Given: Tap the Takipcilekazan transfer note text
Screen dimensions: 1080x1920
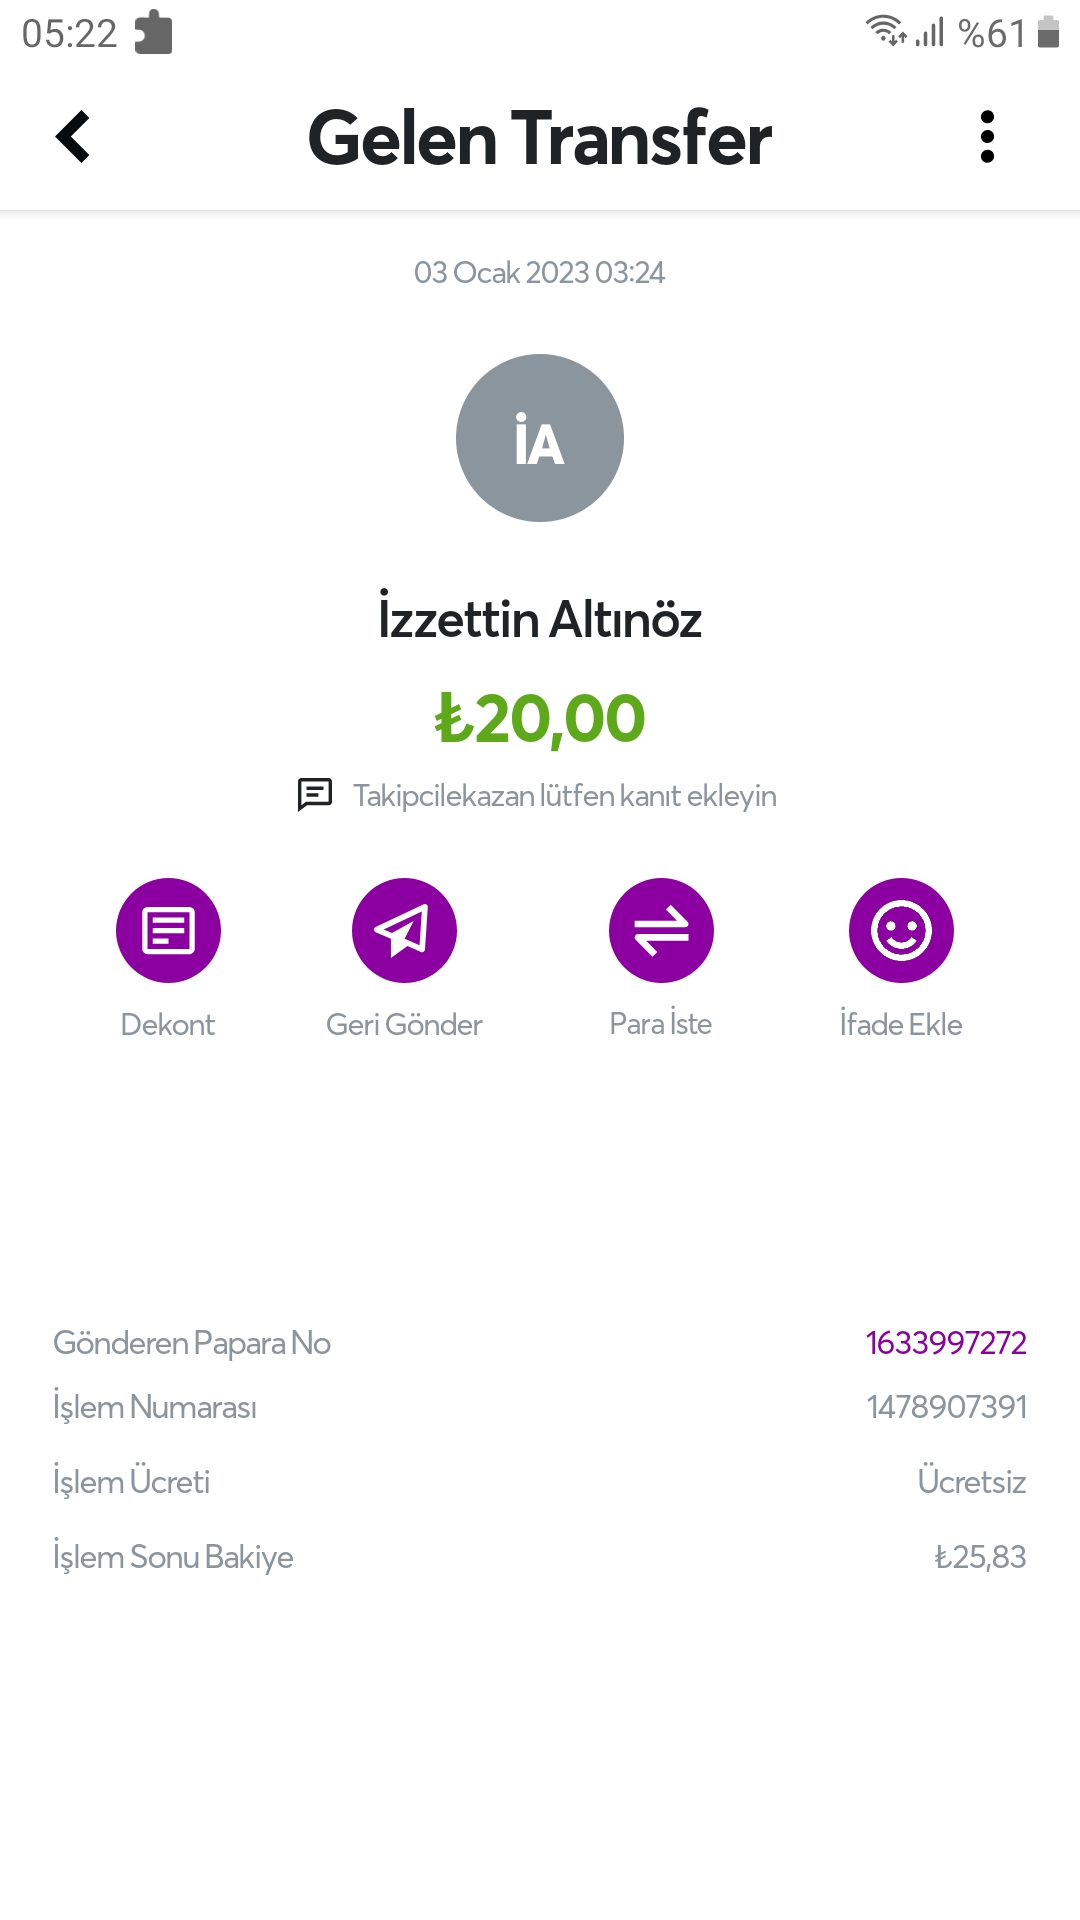Looking at the screenshot, I should [564, 796].
